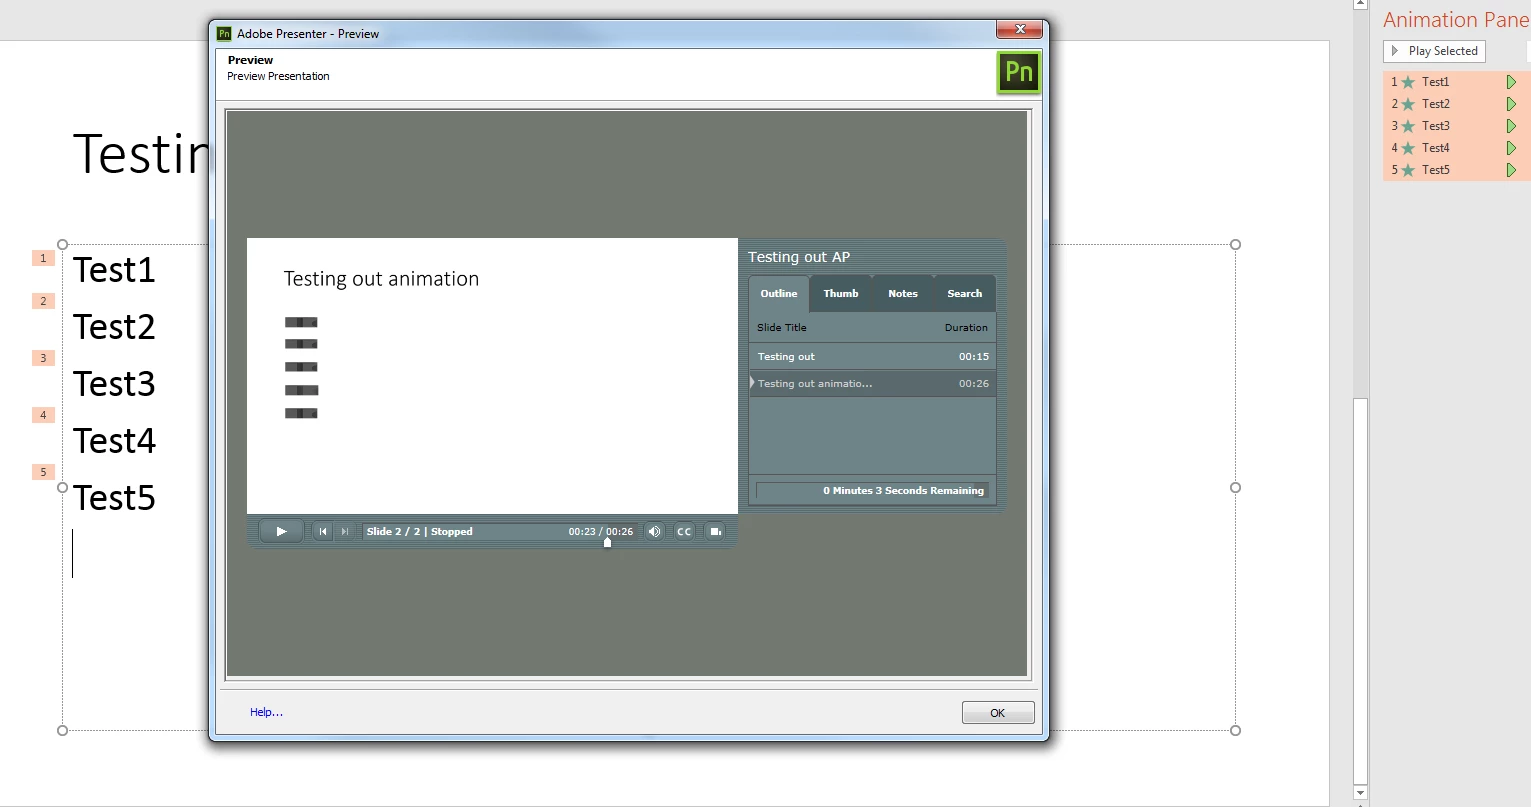The image size is (1531, 807).
Task: Click the star effect icon for Test2
Action: [x=1408, y=104]
